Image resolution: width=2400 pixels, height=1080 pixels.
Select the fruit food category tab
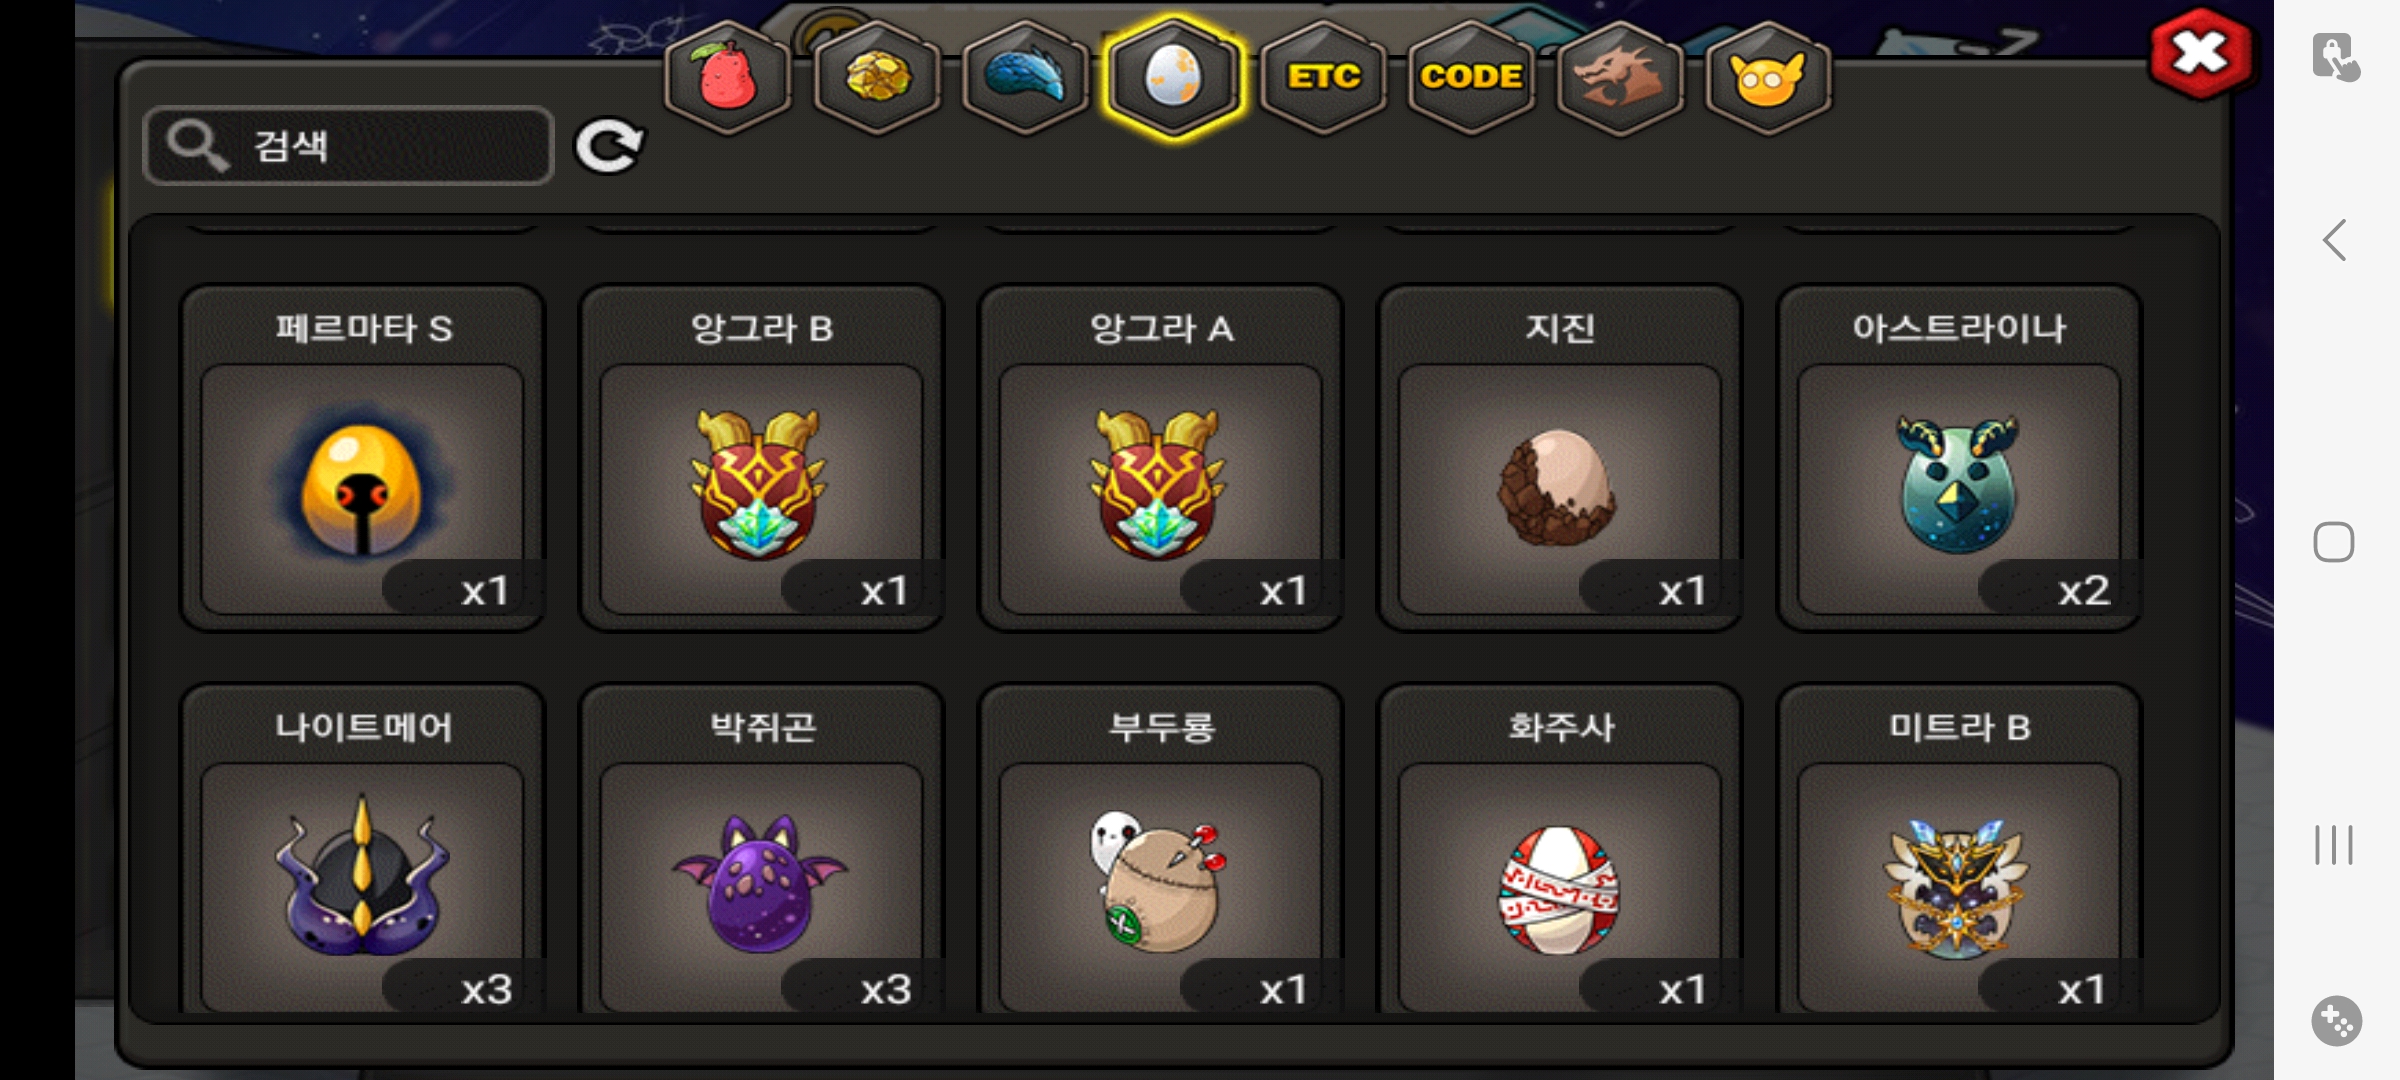[728, 77]
